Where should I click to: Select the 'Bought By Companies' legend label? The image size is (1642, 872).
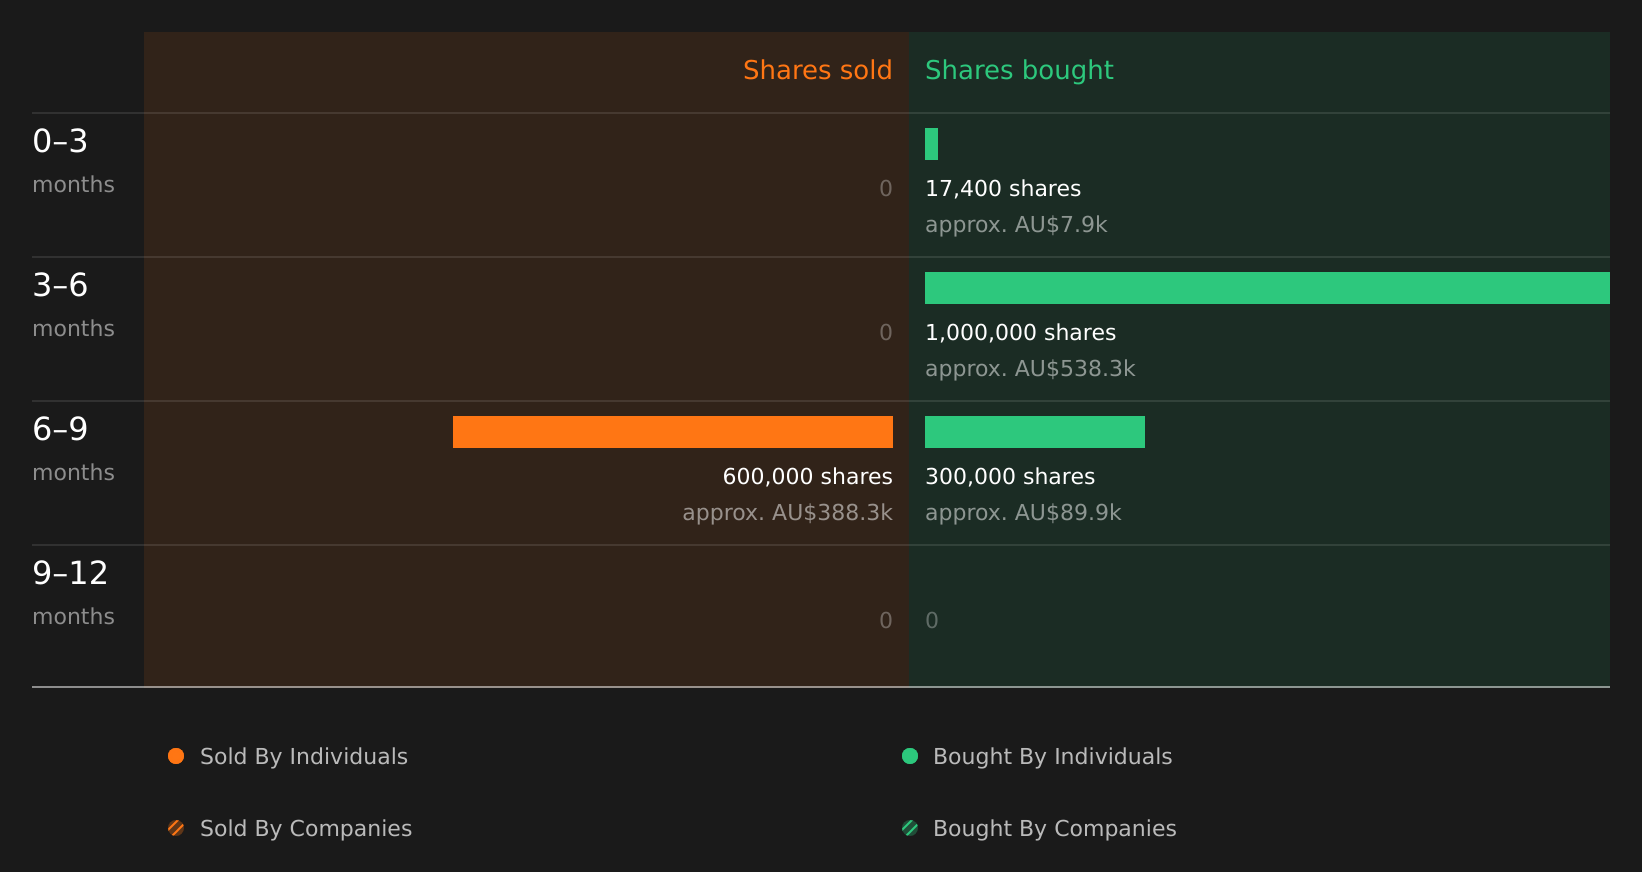coord(1054,829)
